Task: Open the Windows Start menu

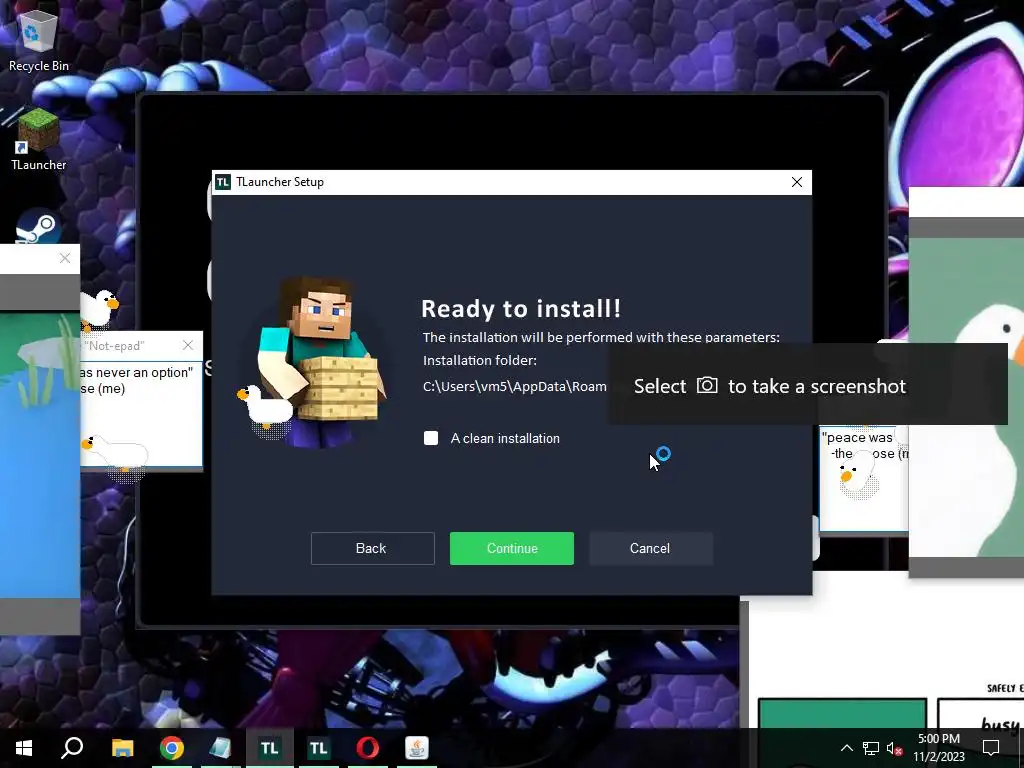Action: (24, 748)
